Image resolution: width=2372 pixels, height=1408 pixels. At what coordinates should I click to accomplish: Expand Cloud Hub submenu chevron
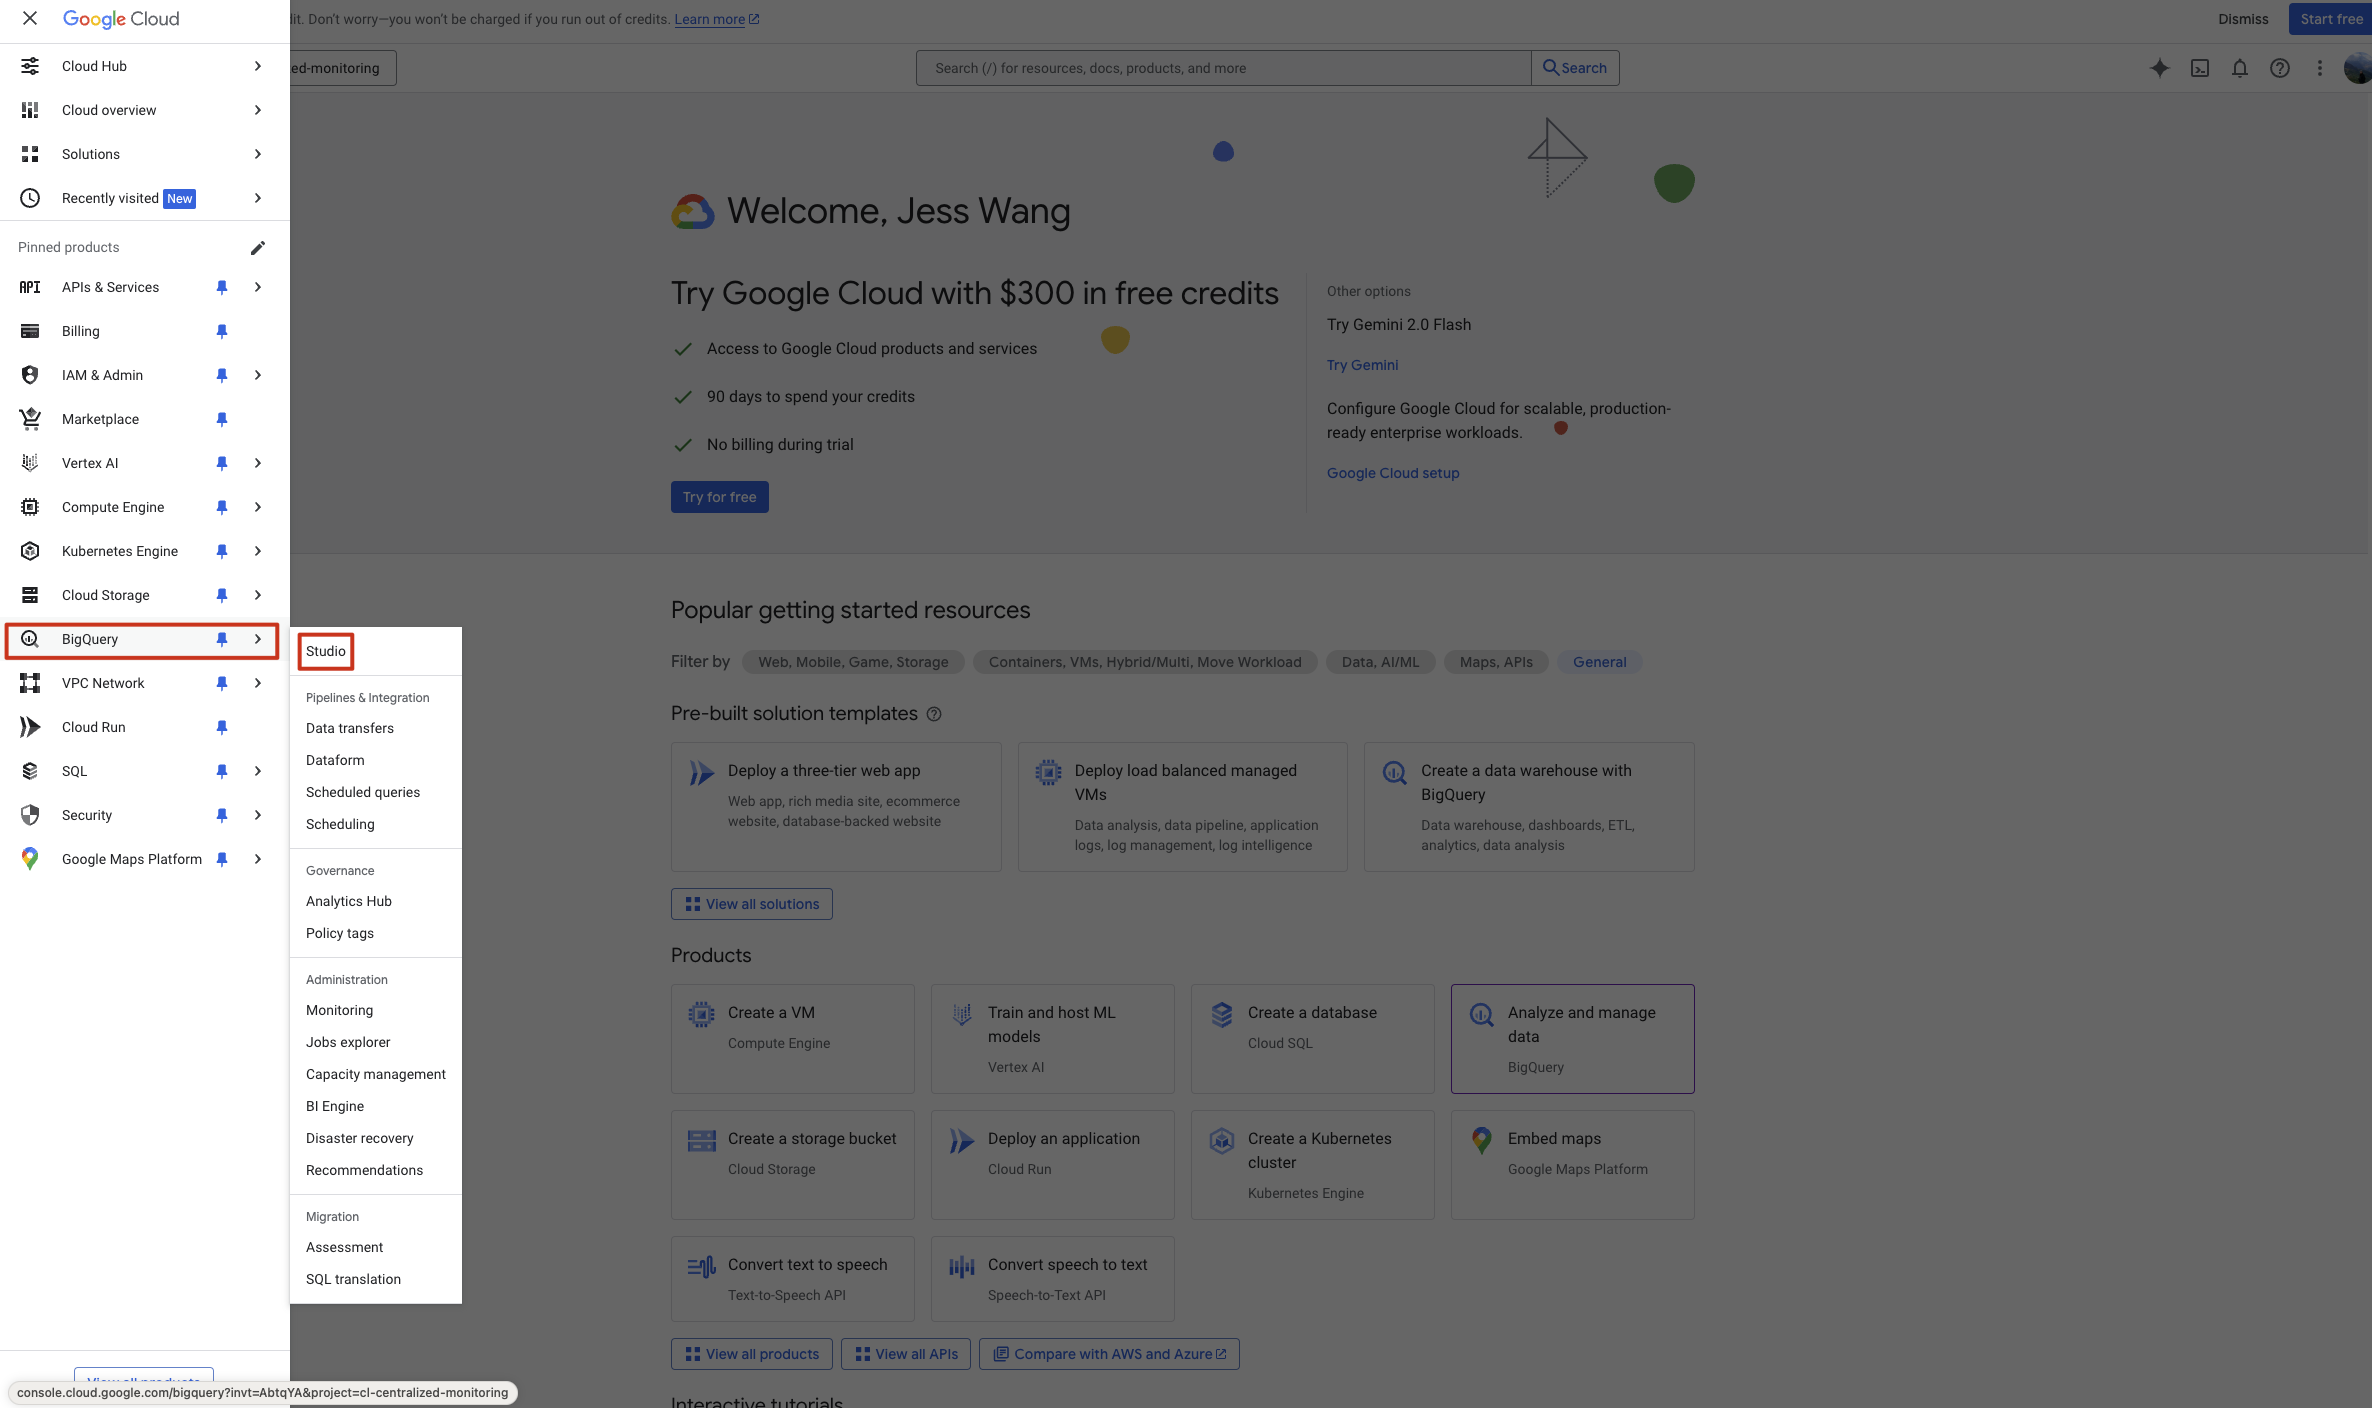tap(258, 66)
